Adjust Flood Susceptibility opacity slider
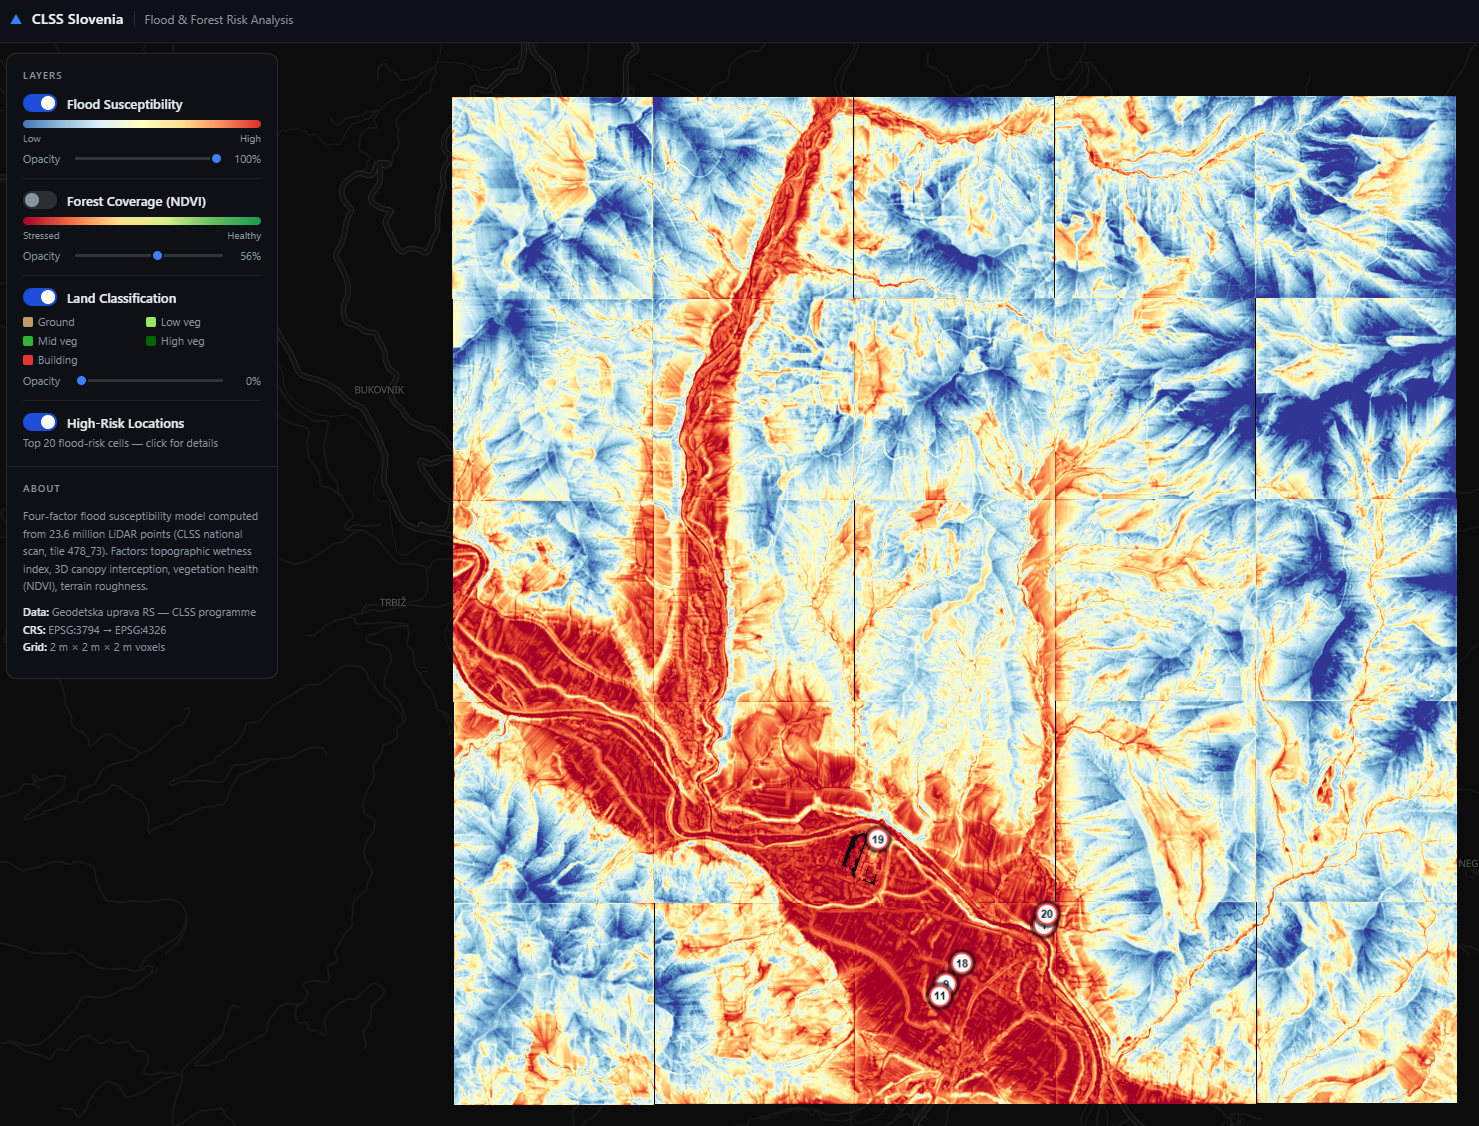Image resolution: width=1479 pixels, height=1126 pixels. [149, 159]
